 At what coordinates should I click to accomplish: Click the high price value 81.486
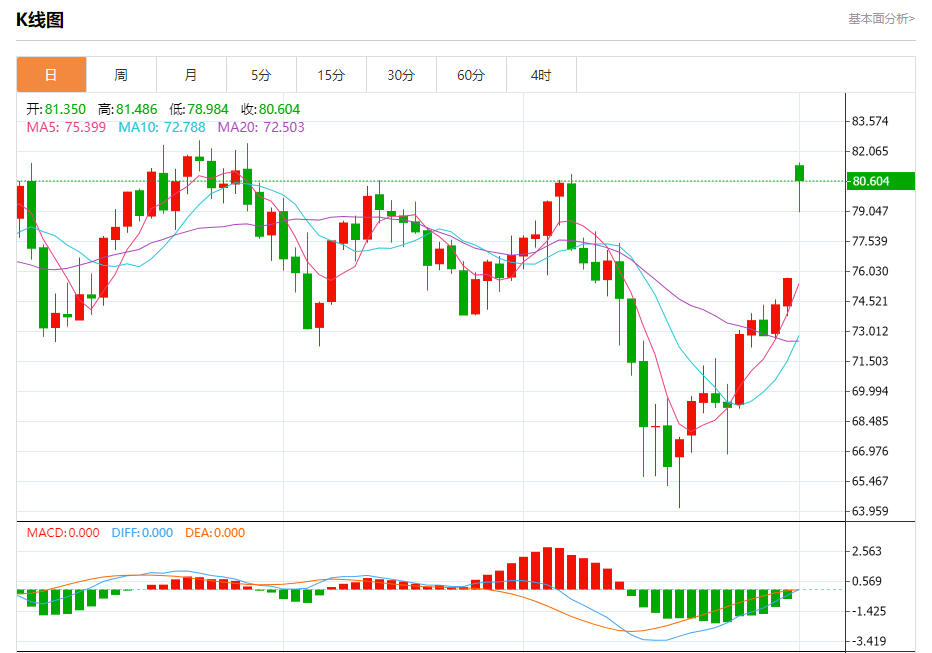(137, 109)
